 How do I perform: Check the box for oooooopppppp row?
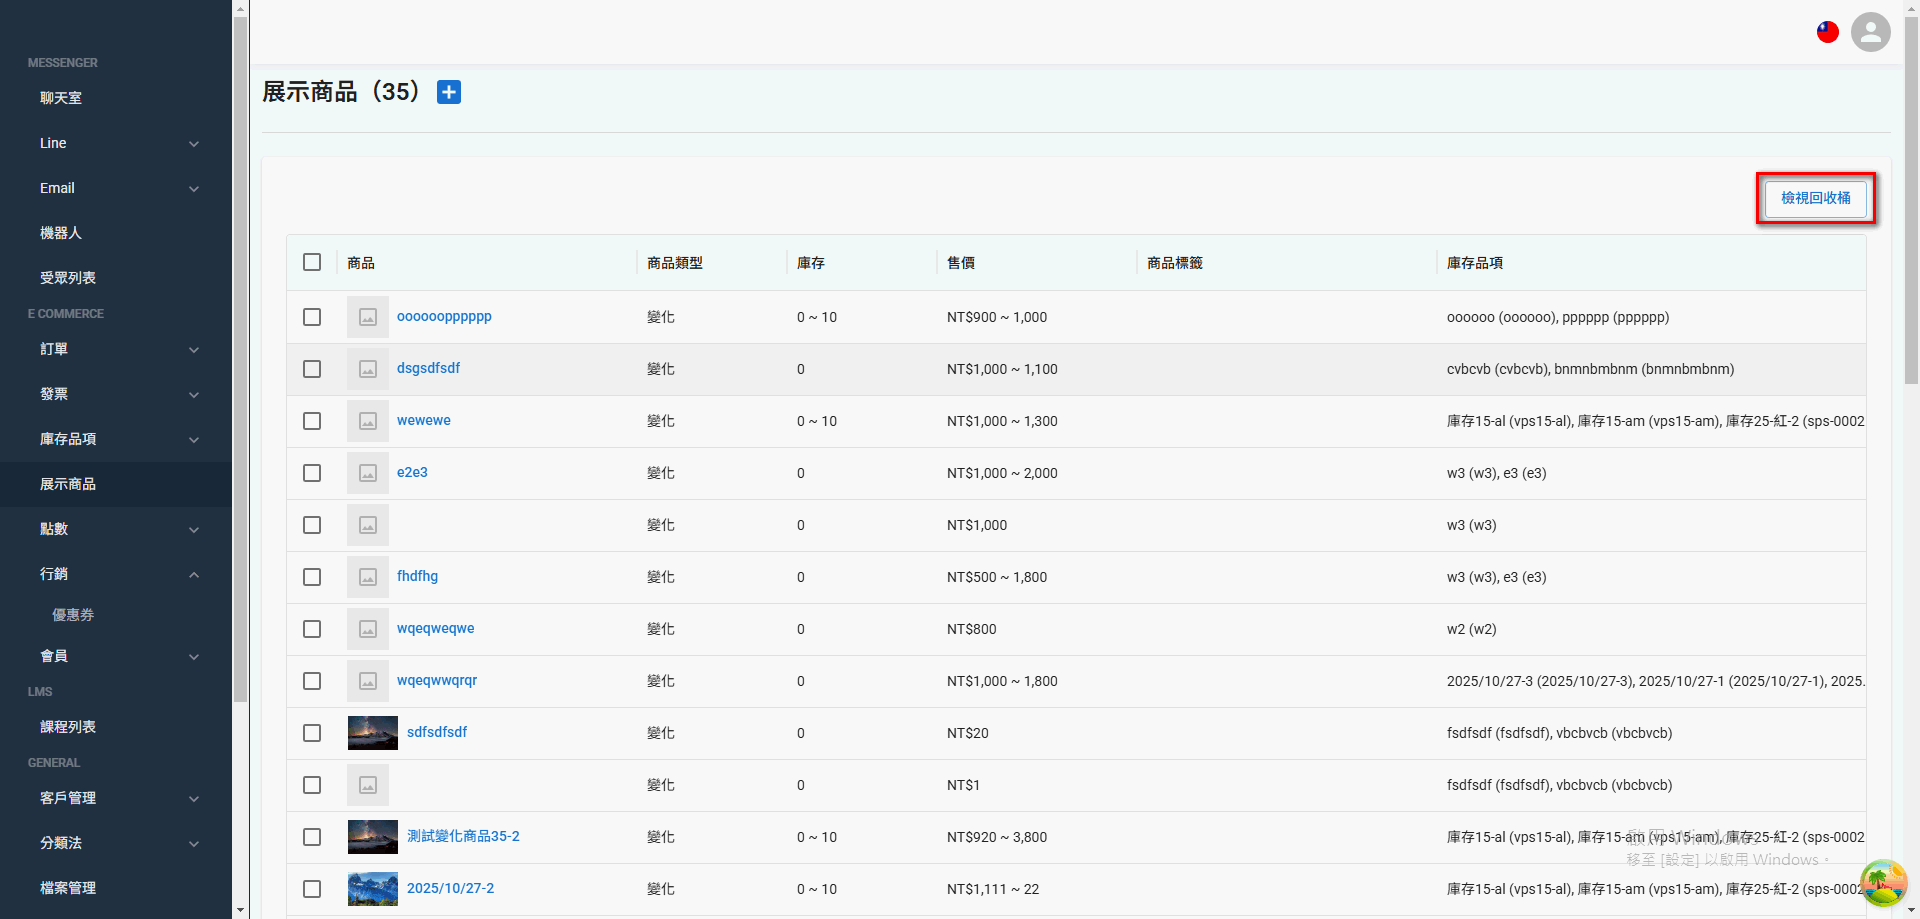312,317
